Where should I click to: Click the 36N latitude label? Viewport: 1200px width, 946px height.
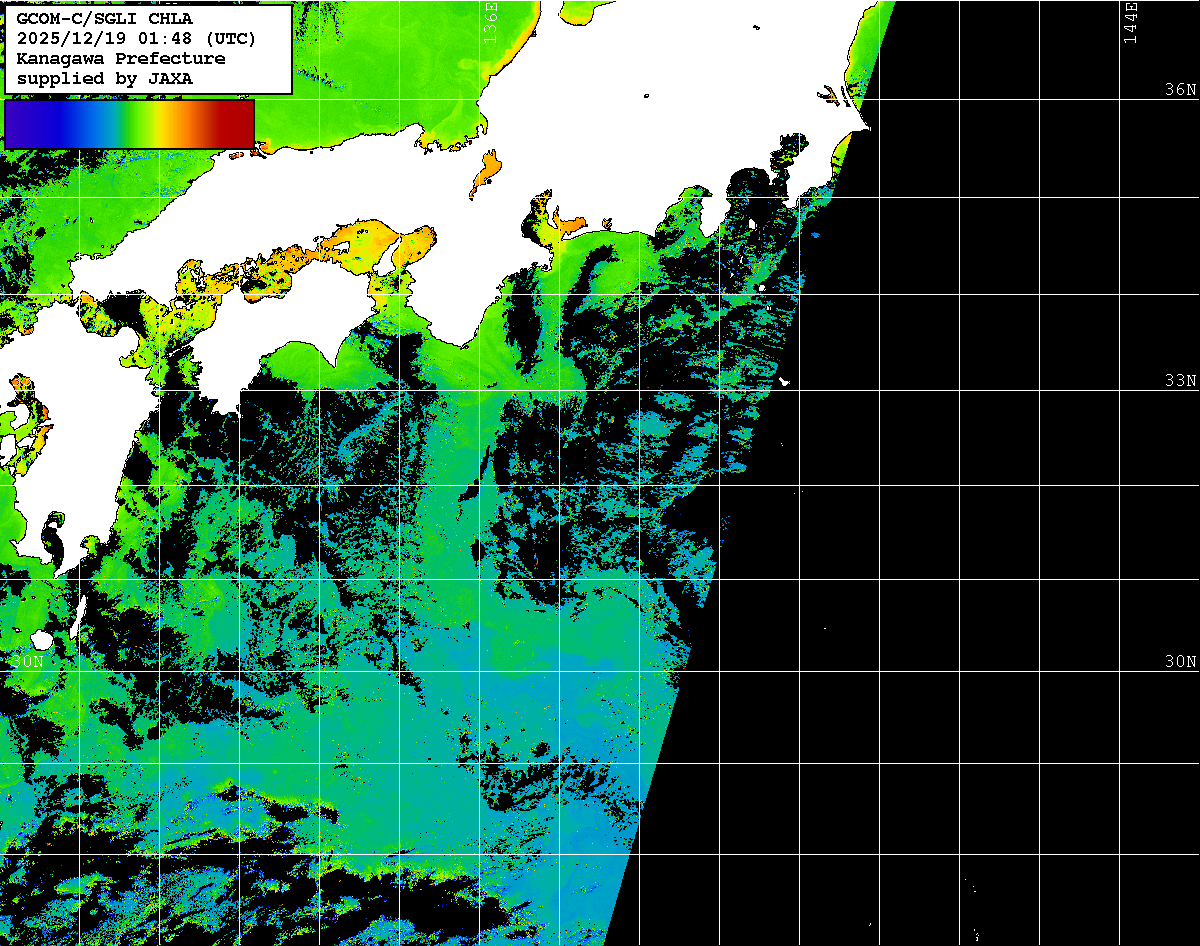tap(1180, 90)
